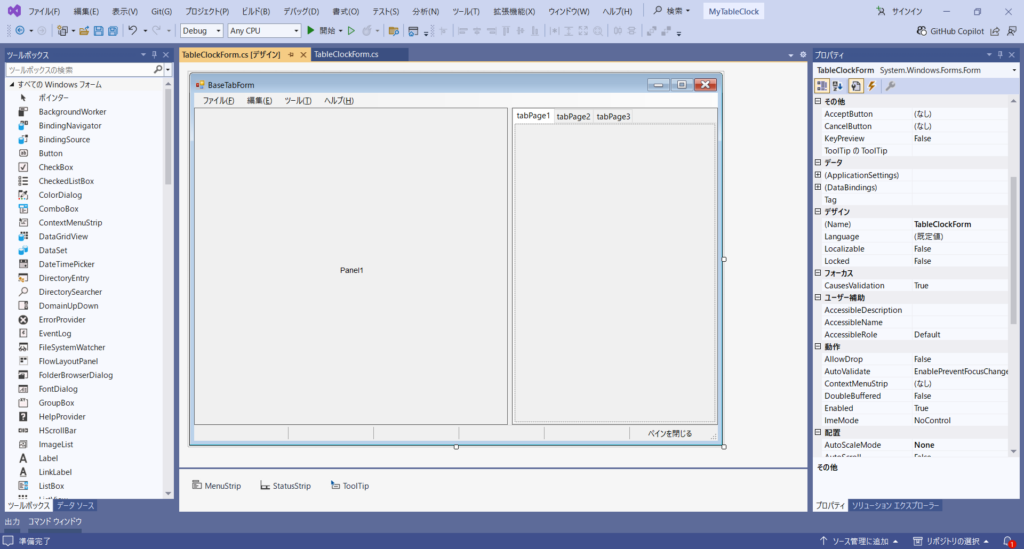1024x549 pixels.
Task: Collapse the その他 property category
Action: tap(818, 101)
